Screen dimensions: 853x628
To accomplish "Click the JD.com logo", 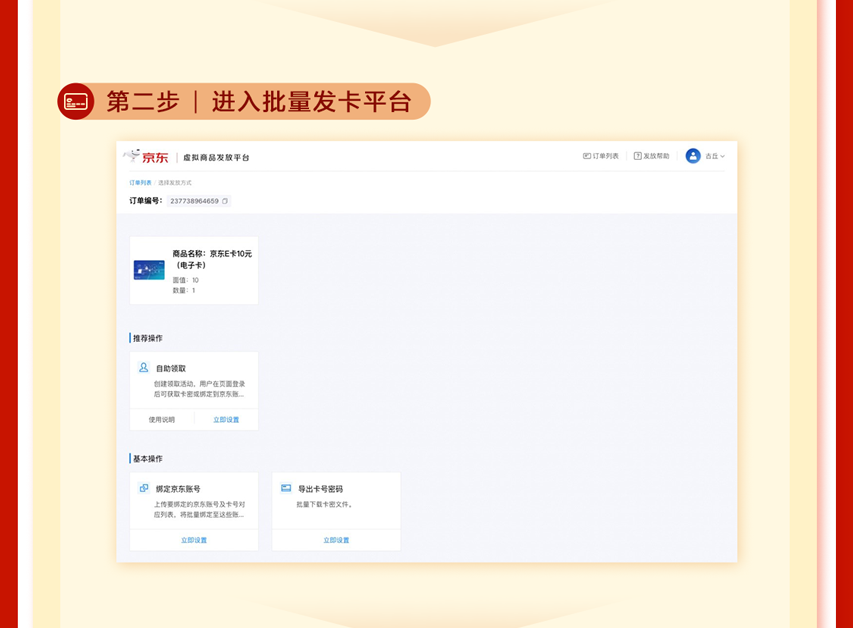I will coord(146,157).
